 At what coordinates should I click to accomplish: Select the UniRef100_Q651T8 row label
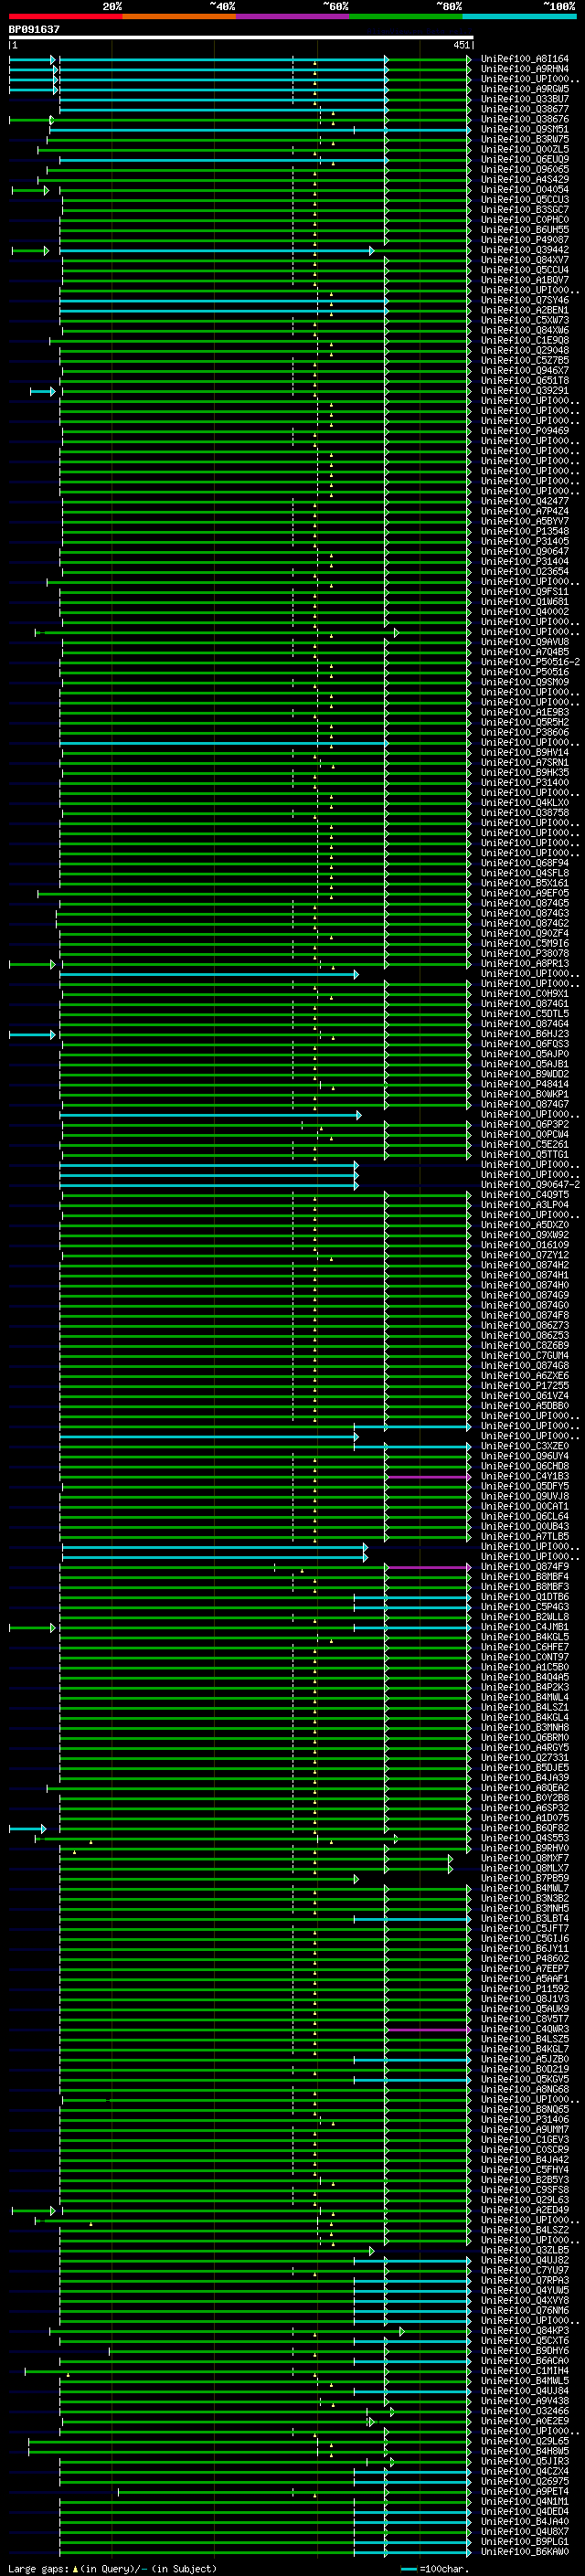tap(525, 380)
